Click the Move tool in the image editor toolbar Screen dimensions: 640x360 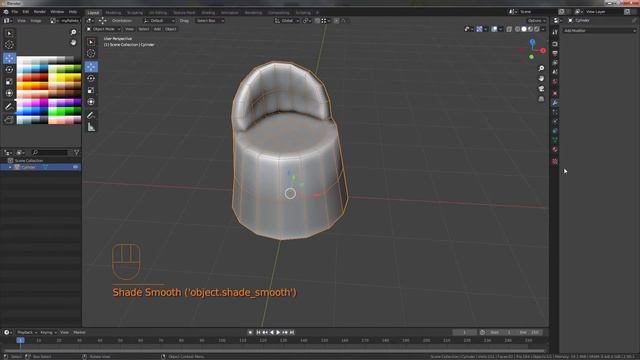coord(9,58)
